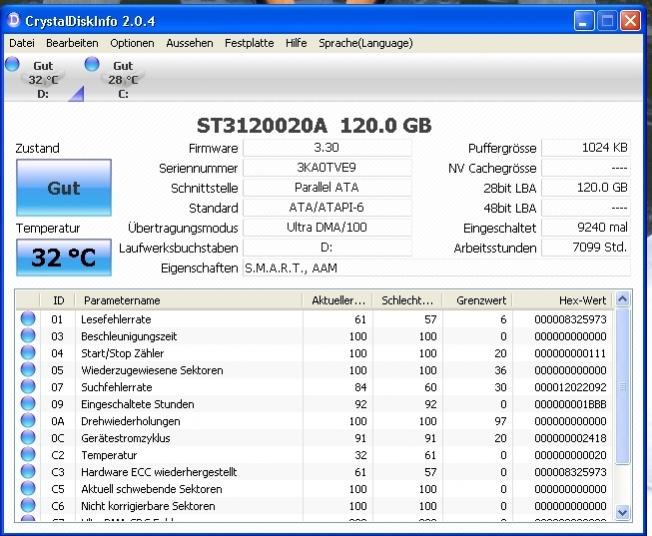Click status icon for Wiederzugewiesene Sektoren row
Viewport: 652px width, 536px height.
28,370
